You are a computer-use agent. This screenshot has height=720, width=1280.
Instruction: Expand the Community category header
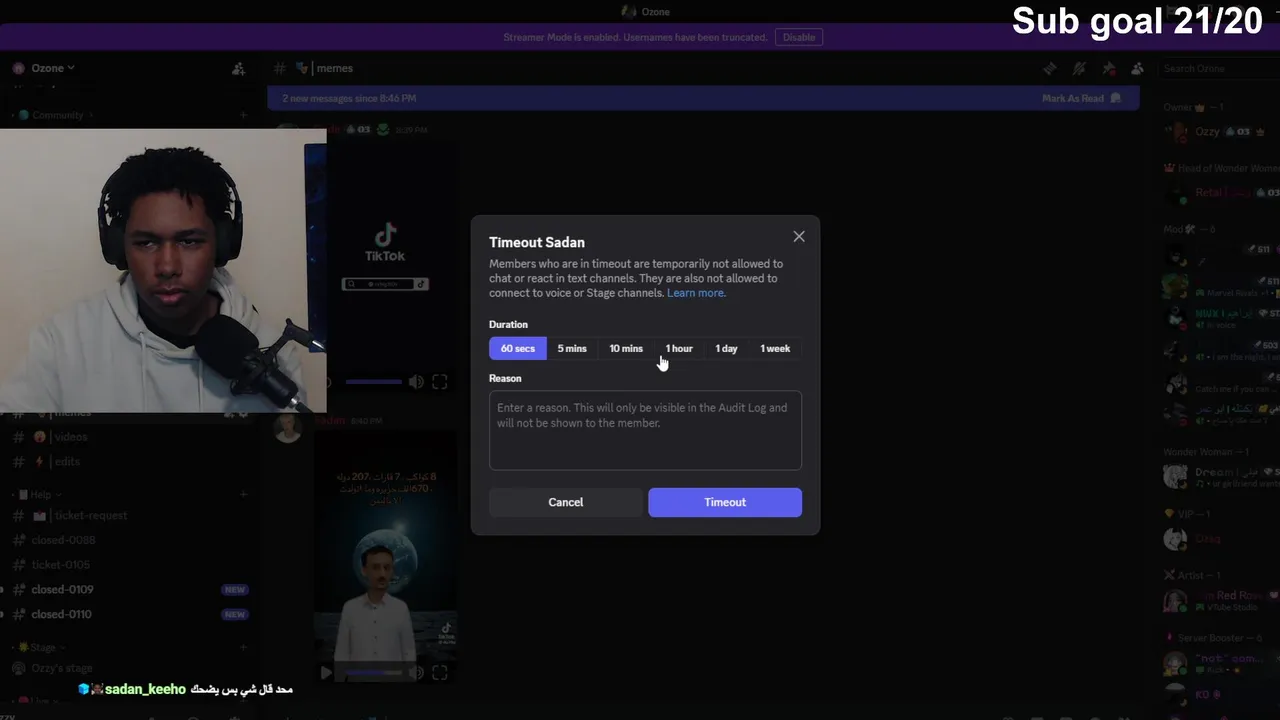pos(57,115)
